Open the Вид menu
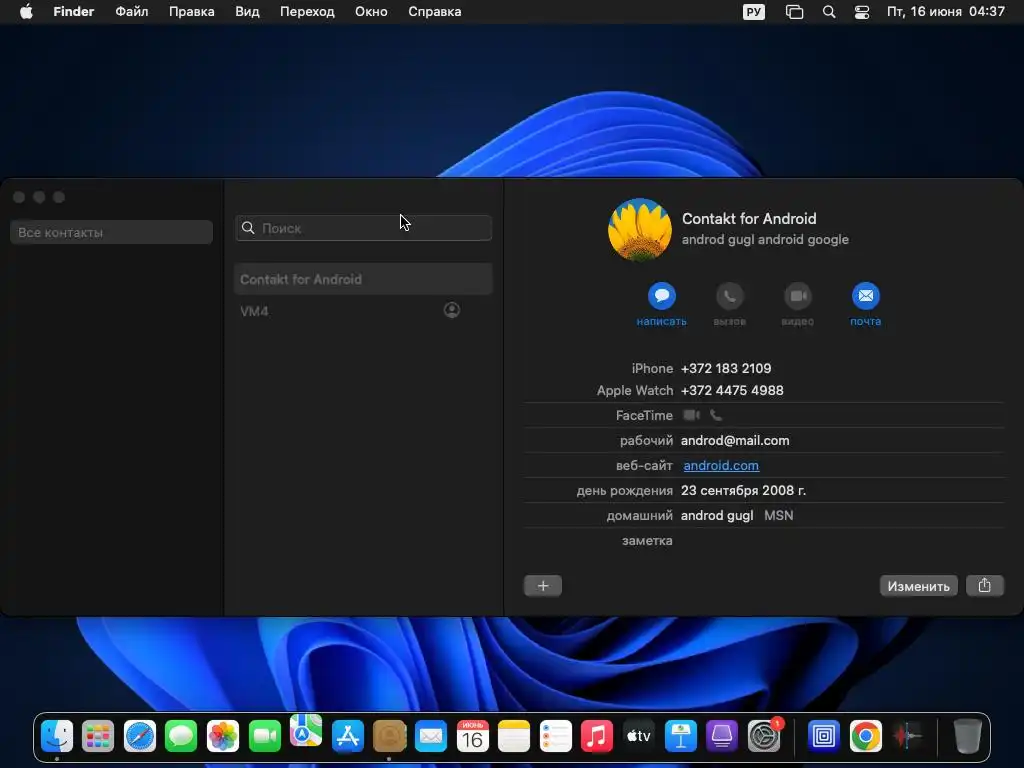Image resolution: width=1024 pixels, height=768 pixels. [x=247, y=12]
